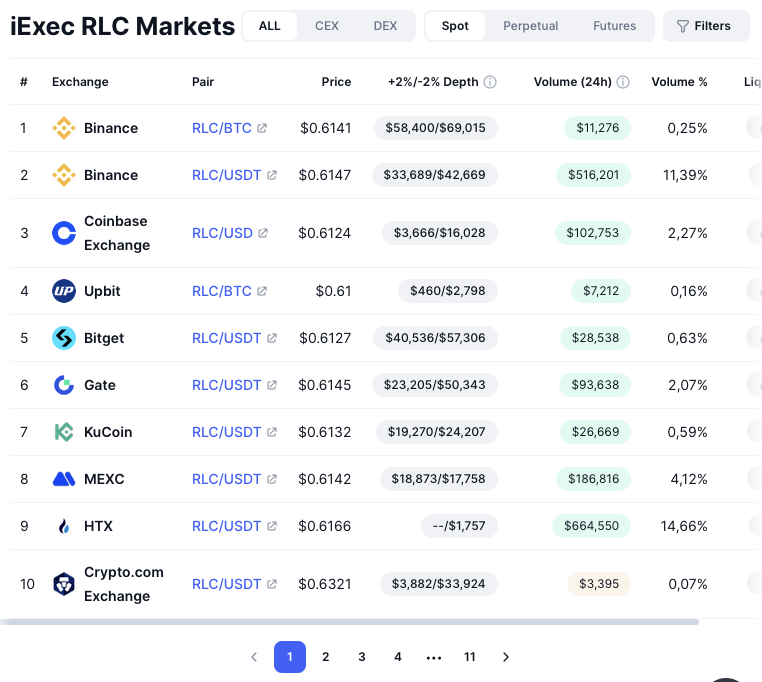Click the Bitget logo icon
The height and width of the screenshot is (682, 762).
[64, 338]
